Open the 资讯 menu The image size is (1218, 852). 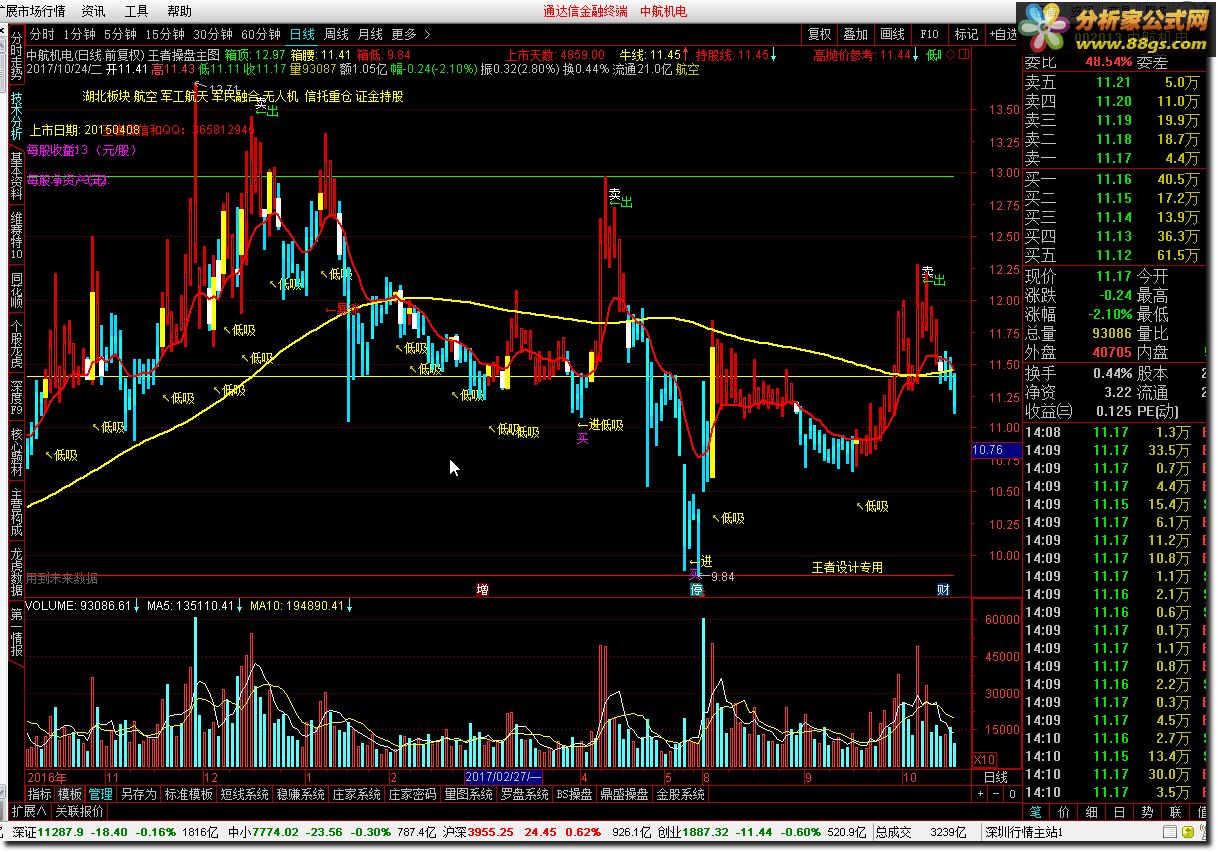[x=93, y=11]
